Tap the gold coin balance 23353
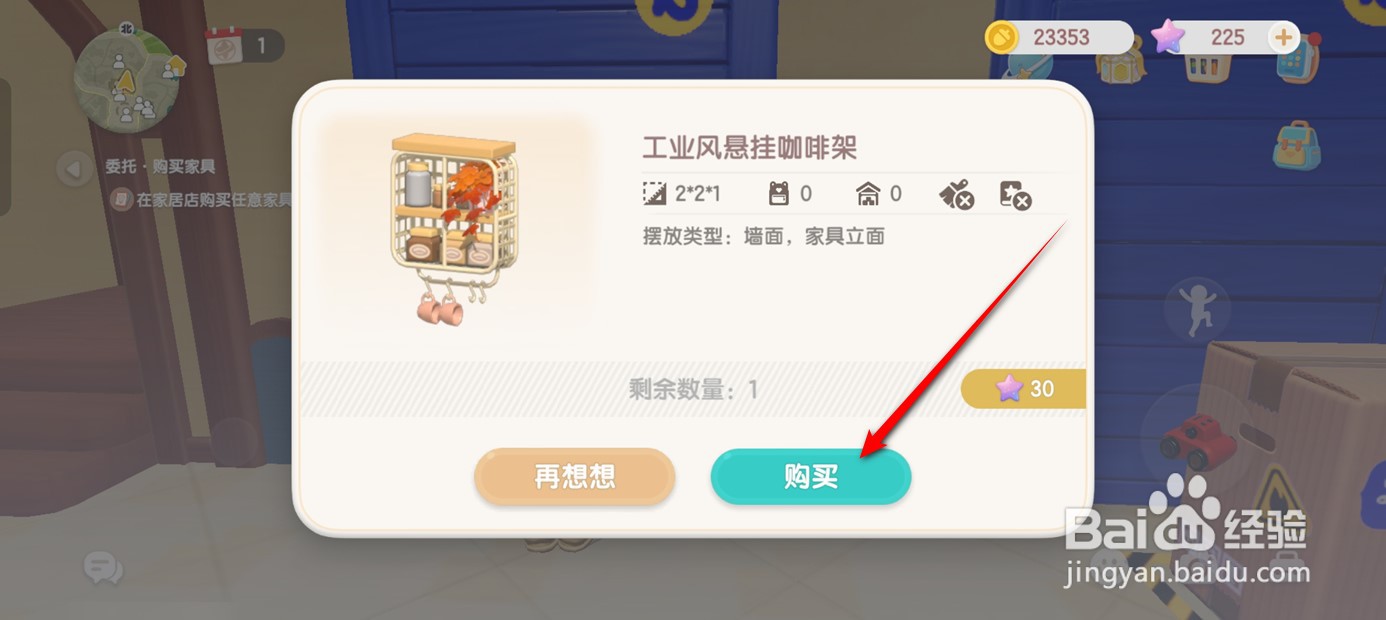 coord(1059,38)
